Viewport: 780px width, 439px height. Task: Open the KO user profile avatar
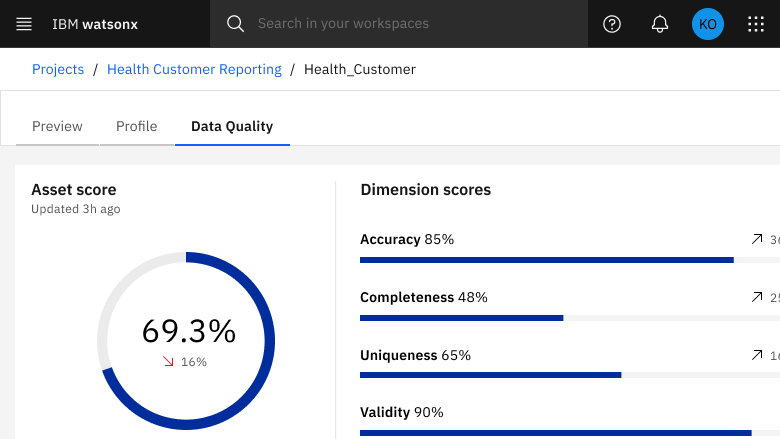708,24
